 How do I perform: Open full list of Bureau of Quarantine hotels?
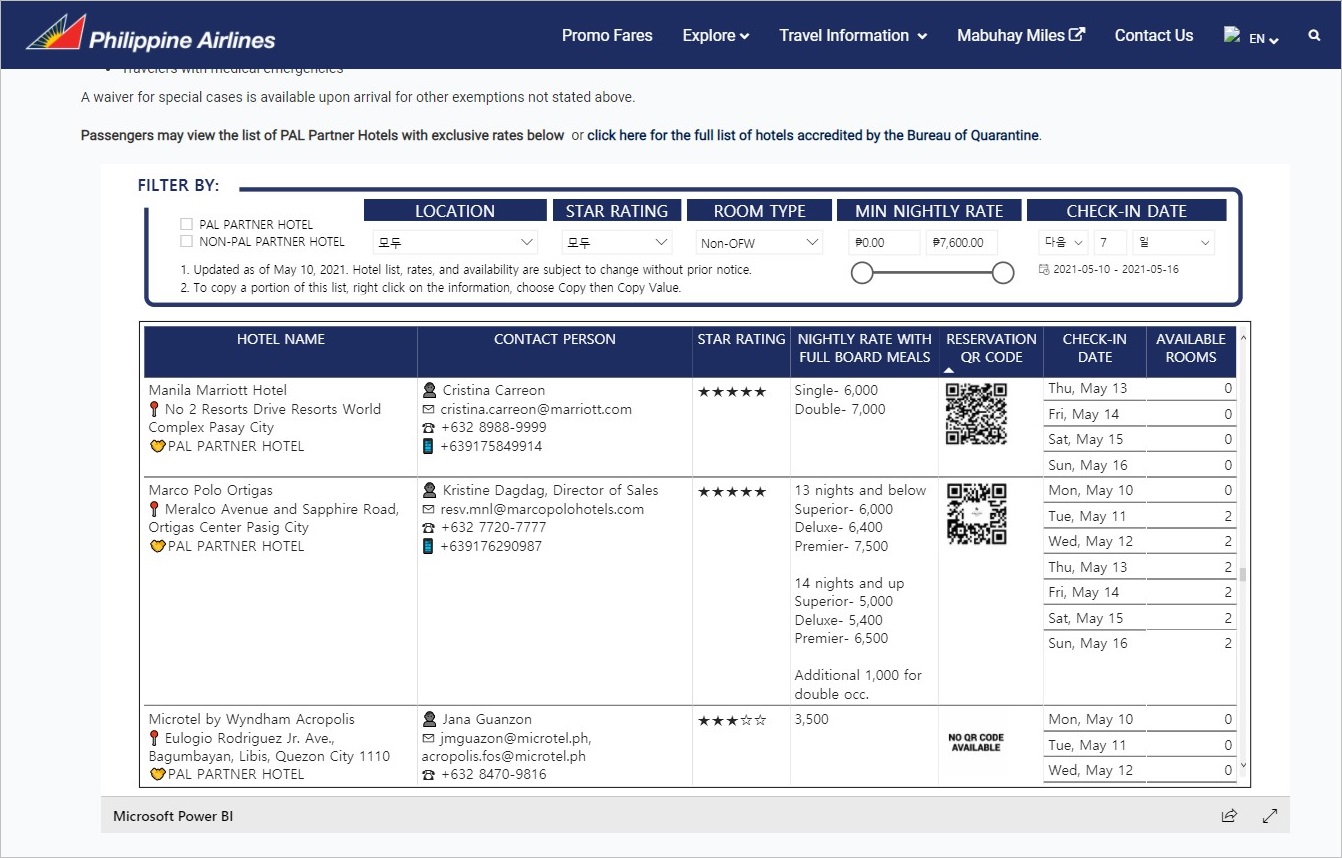click(x=814, y=135)
